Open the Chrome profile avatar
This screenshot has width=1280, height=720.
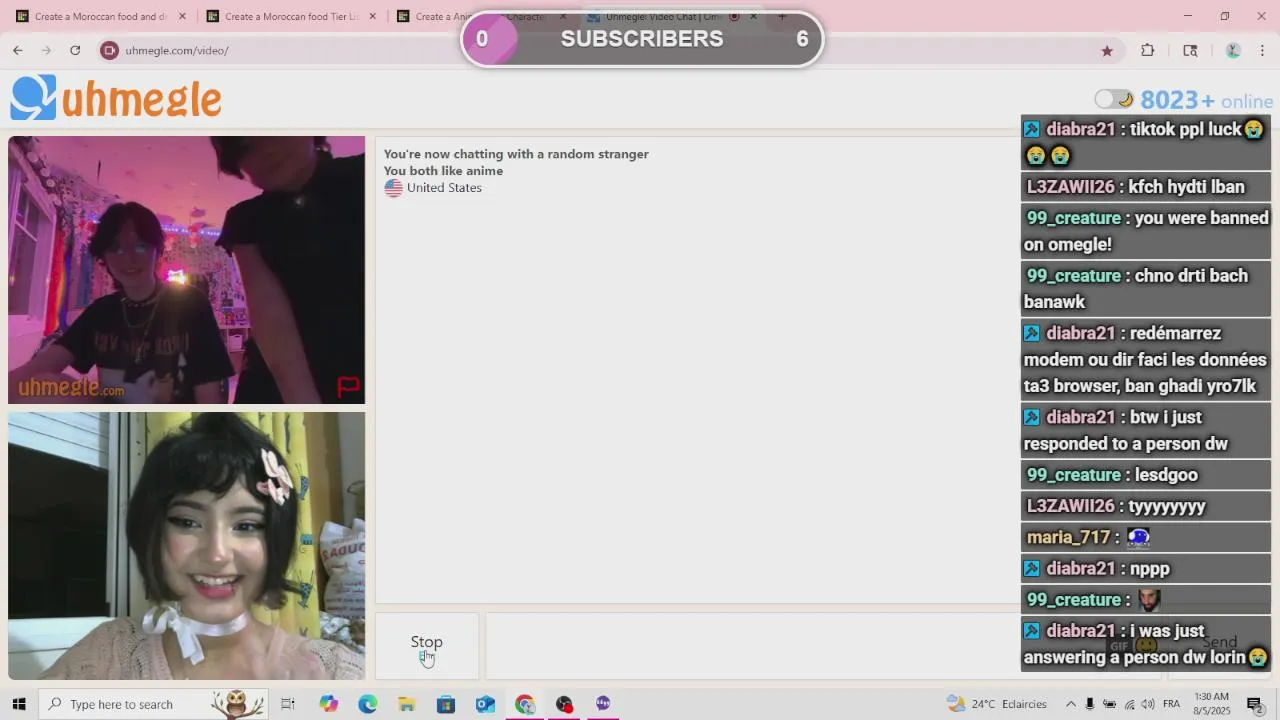(1233, 50)
